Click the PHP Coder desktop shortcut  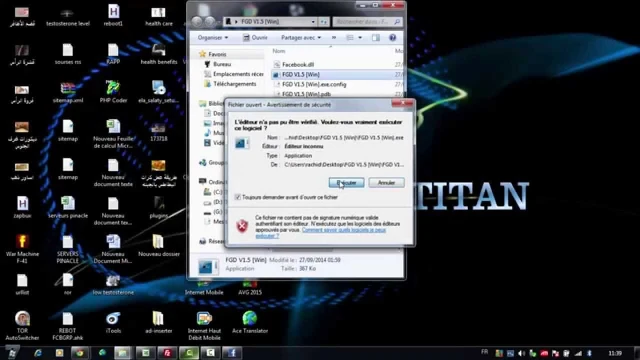coord(113,92)
